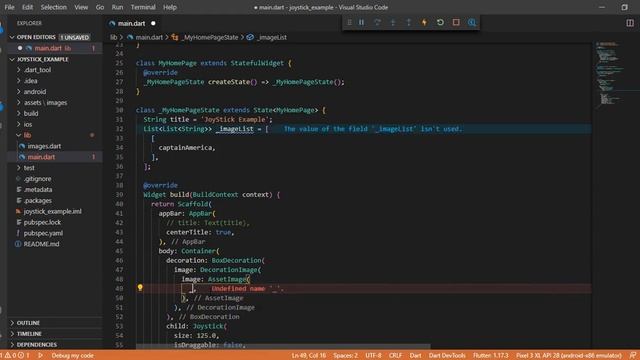
Task: Open Selection menu
Action: 53,7
